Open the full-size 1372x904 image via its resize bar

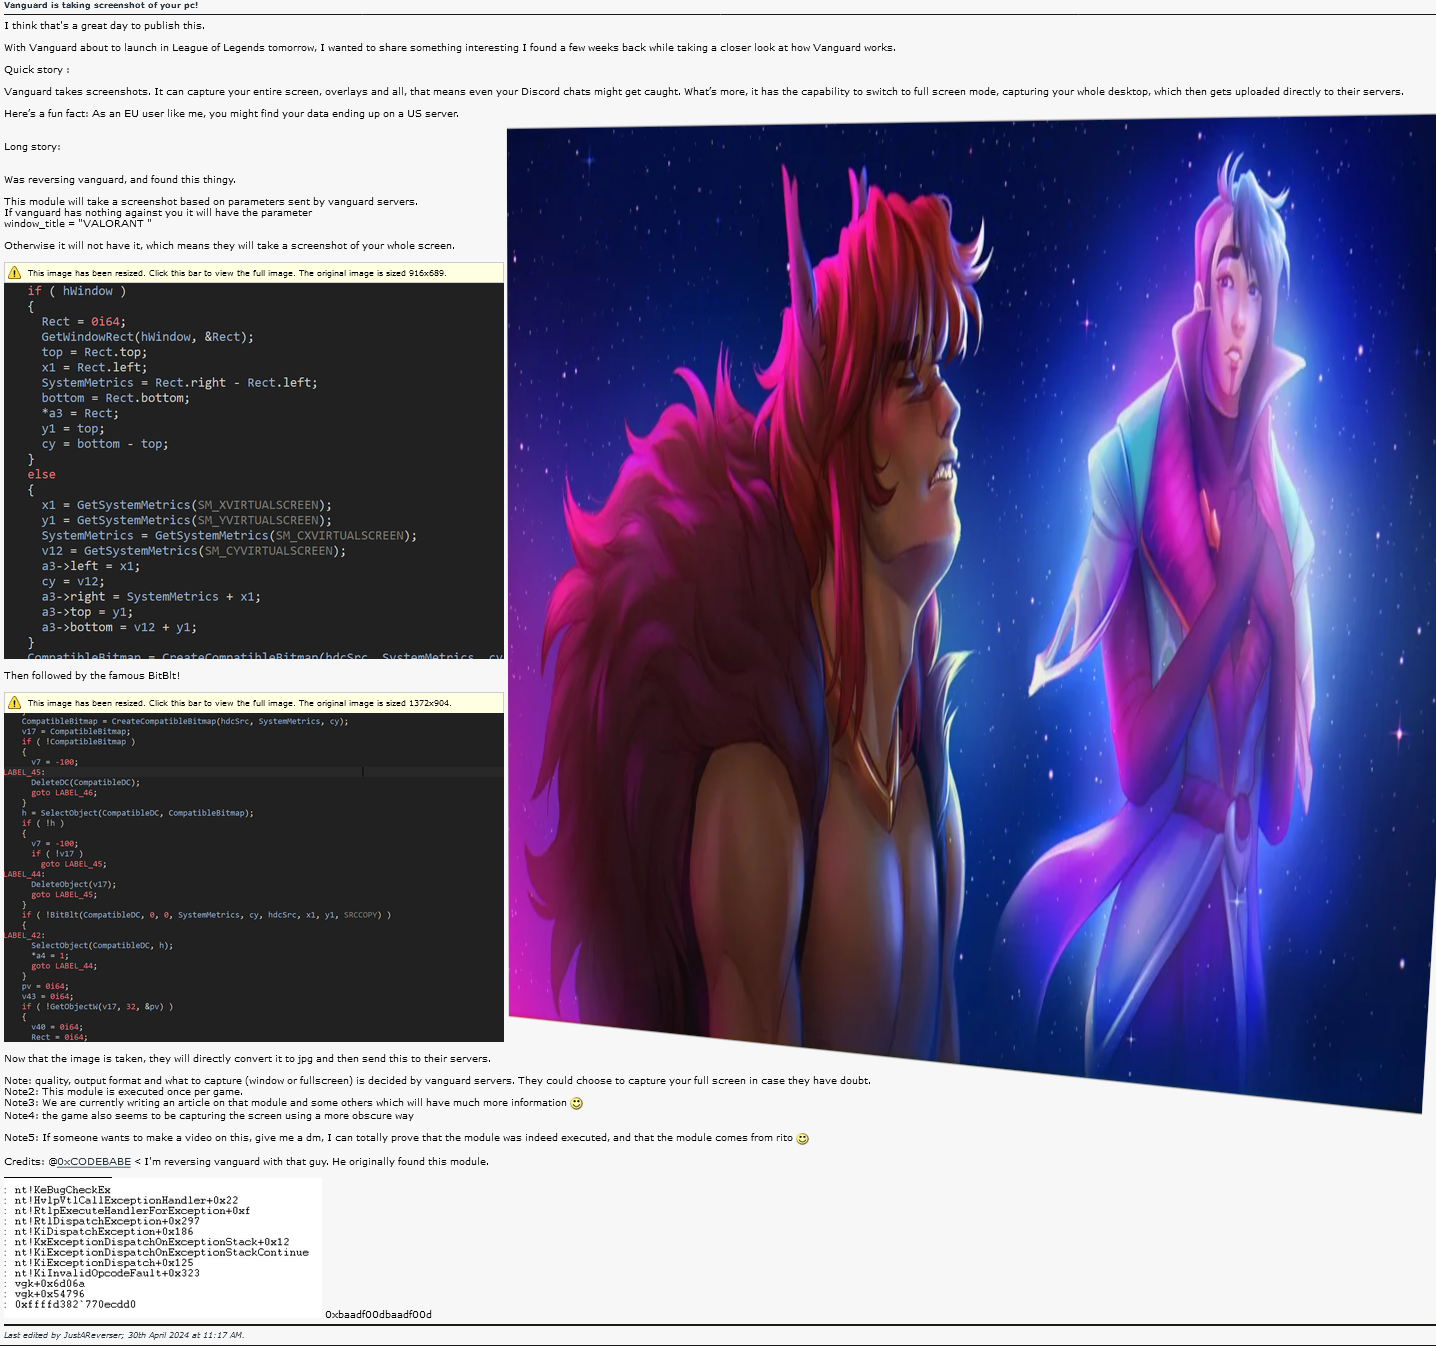[x=240, y=703]
